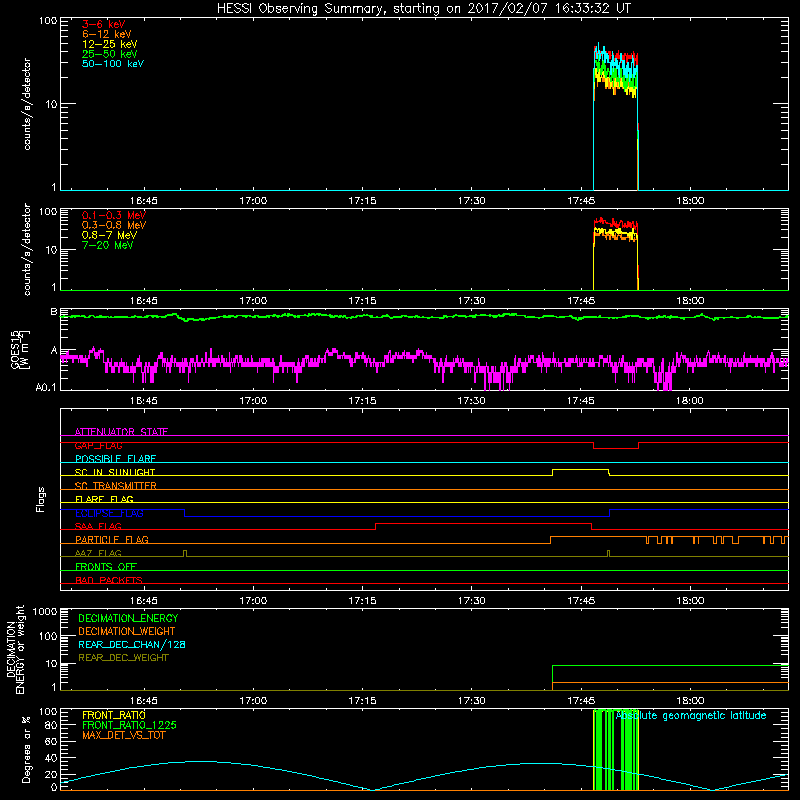Click 18:00 tick under the keV panel
Image resolution: width=800 pixels, height=800 pixels.
pos(690,201)
